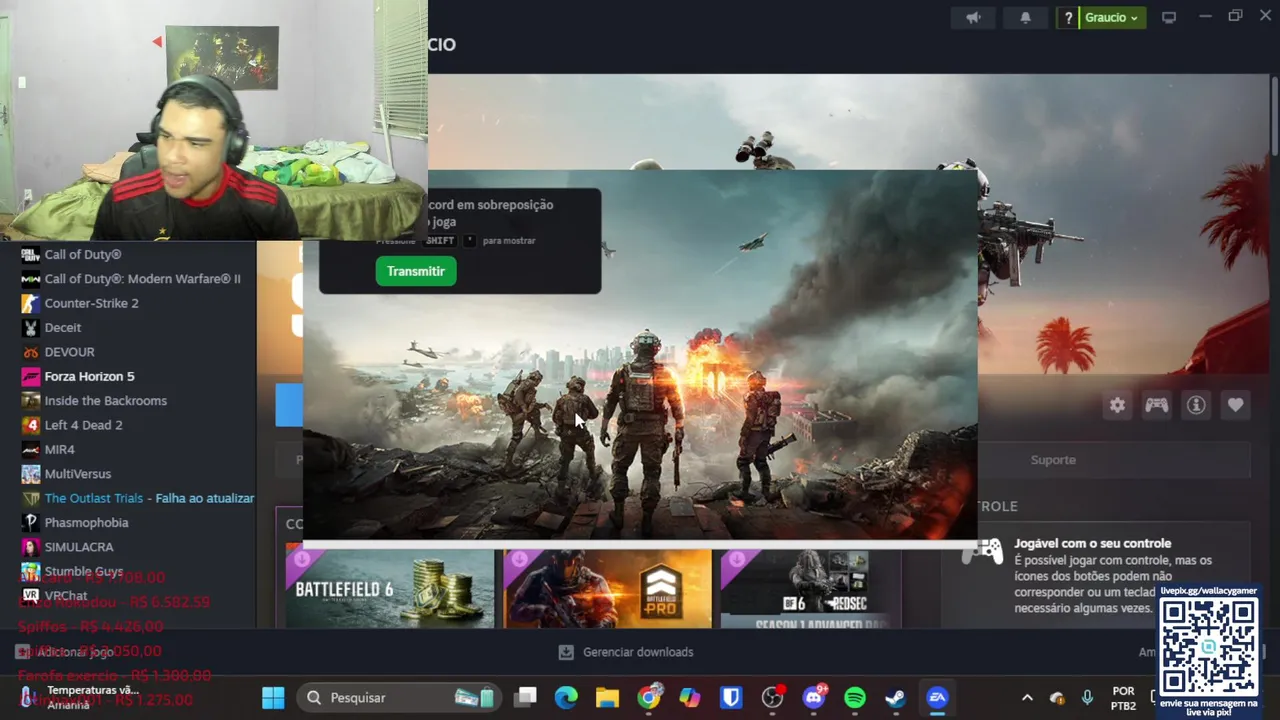The image size is (1280, 720).
Task: Open Deceit from the game list
Action: [63, 328]
